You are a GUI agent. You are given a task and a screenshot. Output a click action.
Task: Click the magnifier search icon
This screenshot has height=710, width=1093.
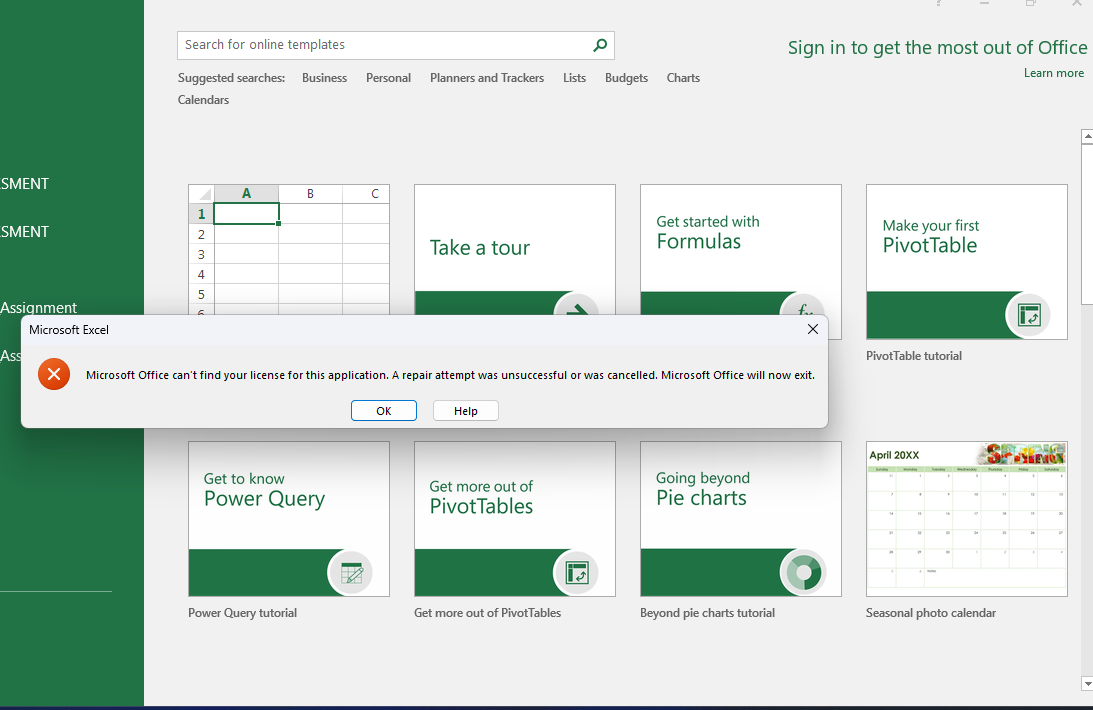pos(599,45)
